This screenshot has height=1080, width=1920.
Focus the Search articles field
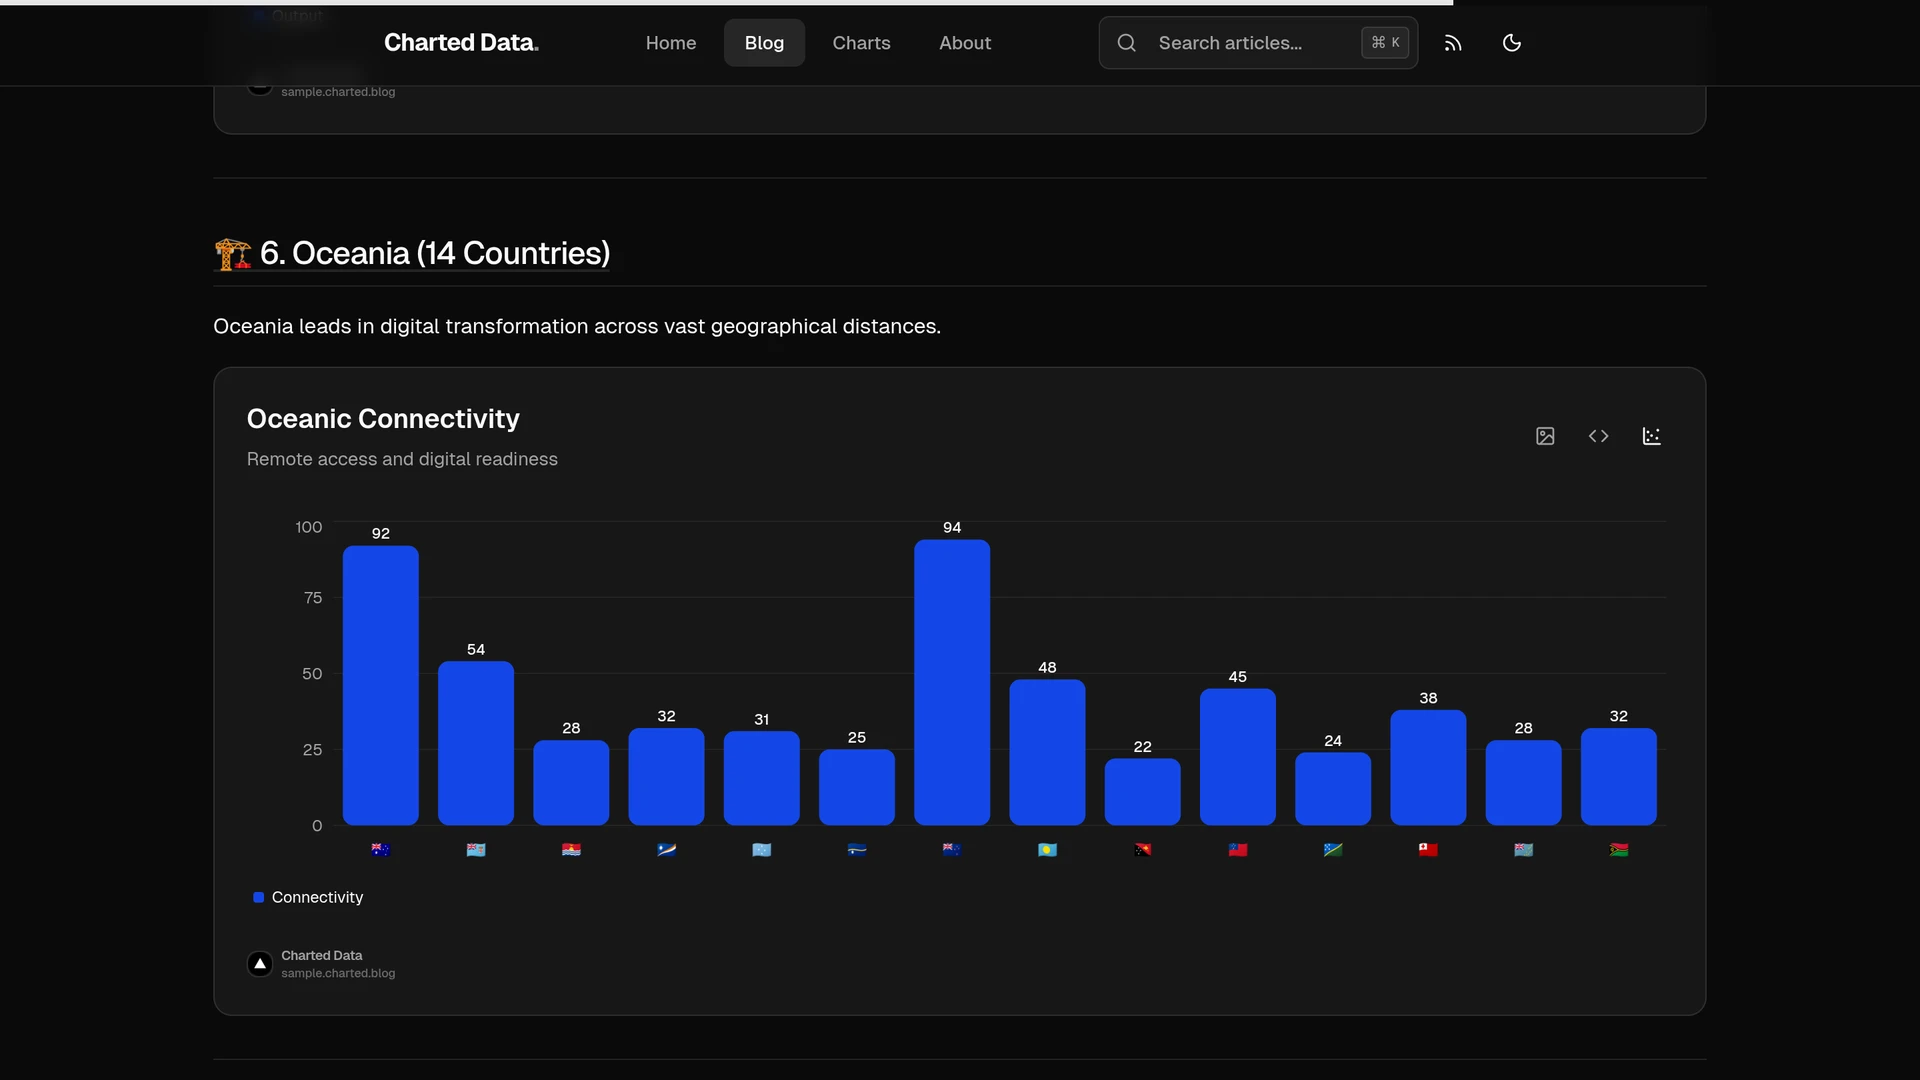[x=1258, y=43]
